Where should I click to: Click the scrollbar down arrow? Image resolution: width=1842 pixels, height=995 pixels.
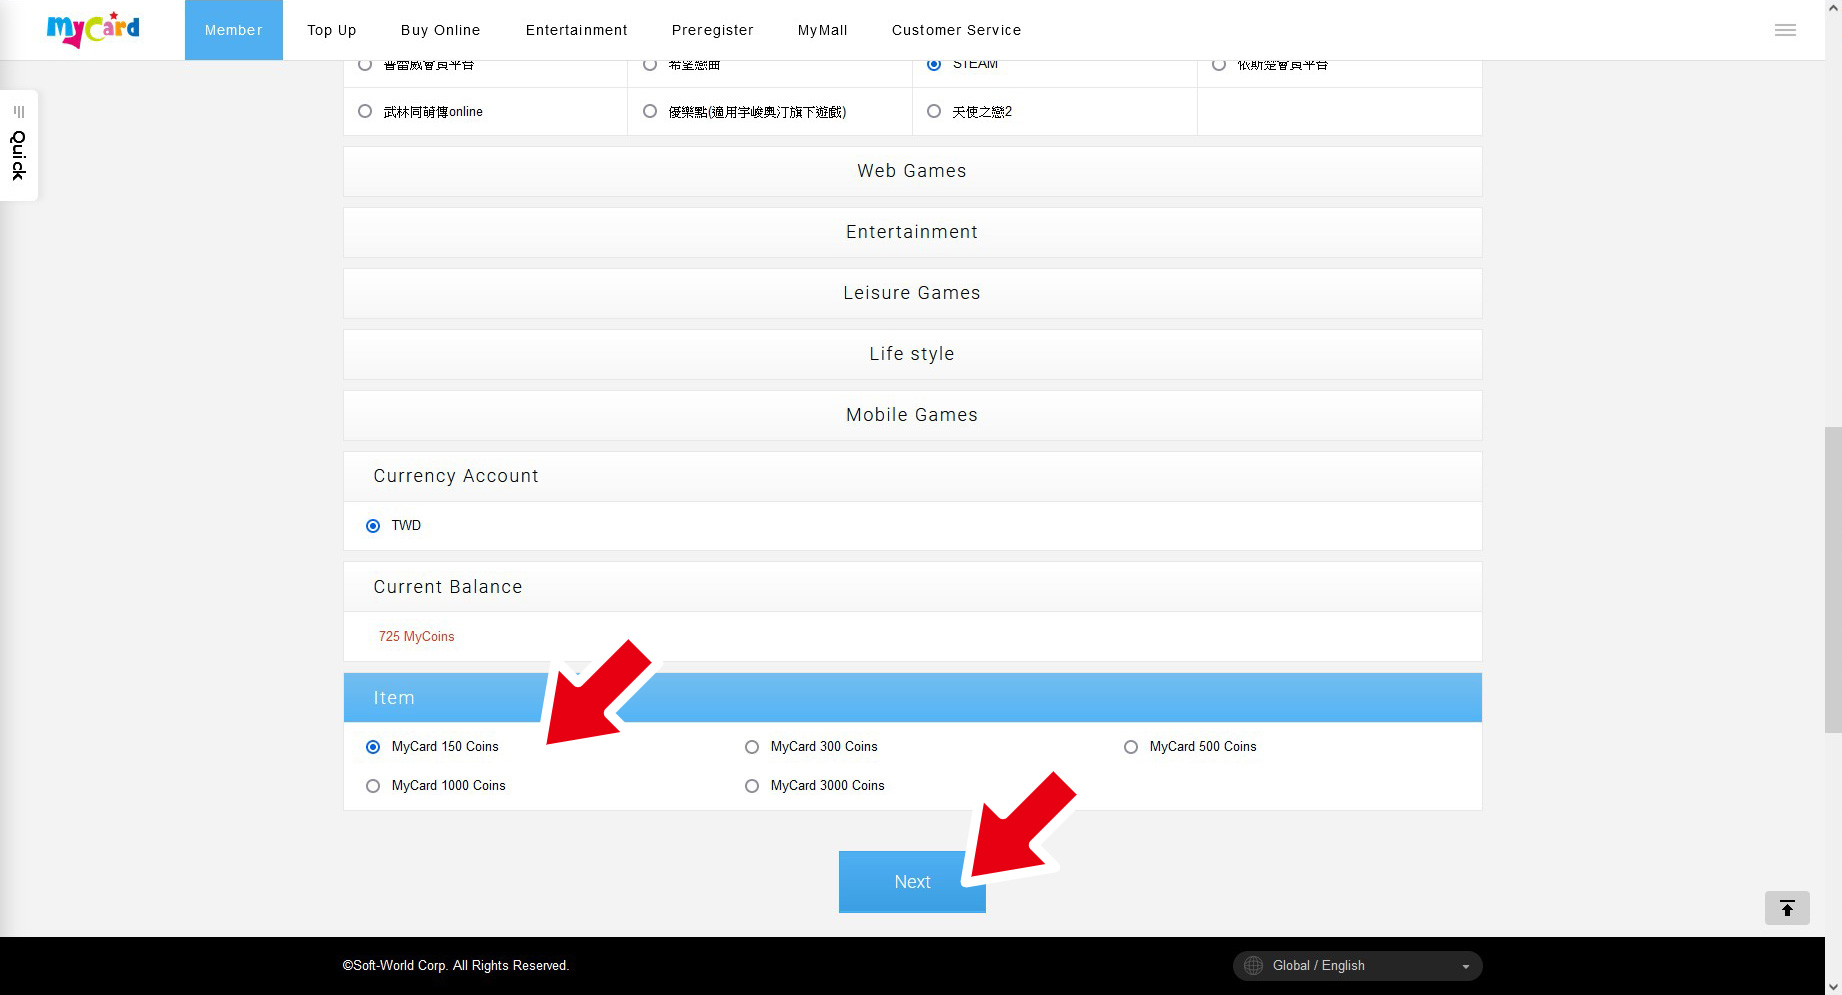1833,987
